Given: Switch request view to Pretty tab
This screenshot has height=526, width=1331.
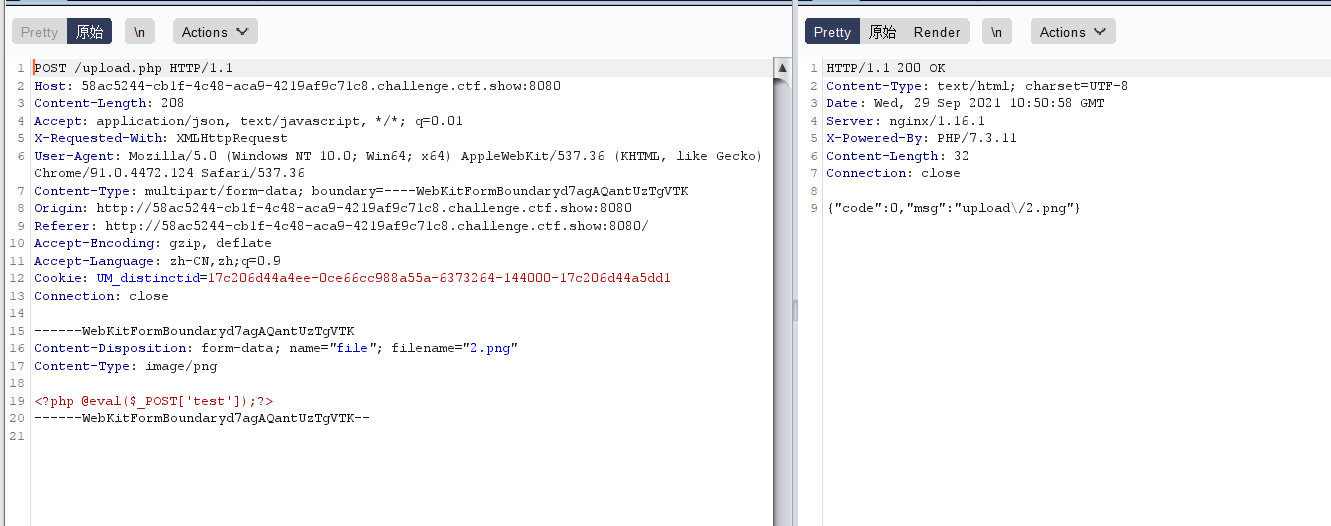Looking at the screenshot, I should (40, 32).
